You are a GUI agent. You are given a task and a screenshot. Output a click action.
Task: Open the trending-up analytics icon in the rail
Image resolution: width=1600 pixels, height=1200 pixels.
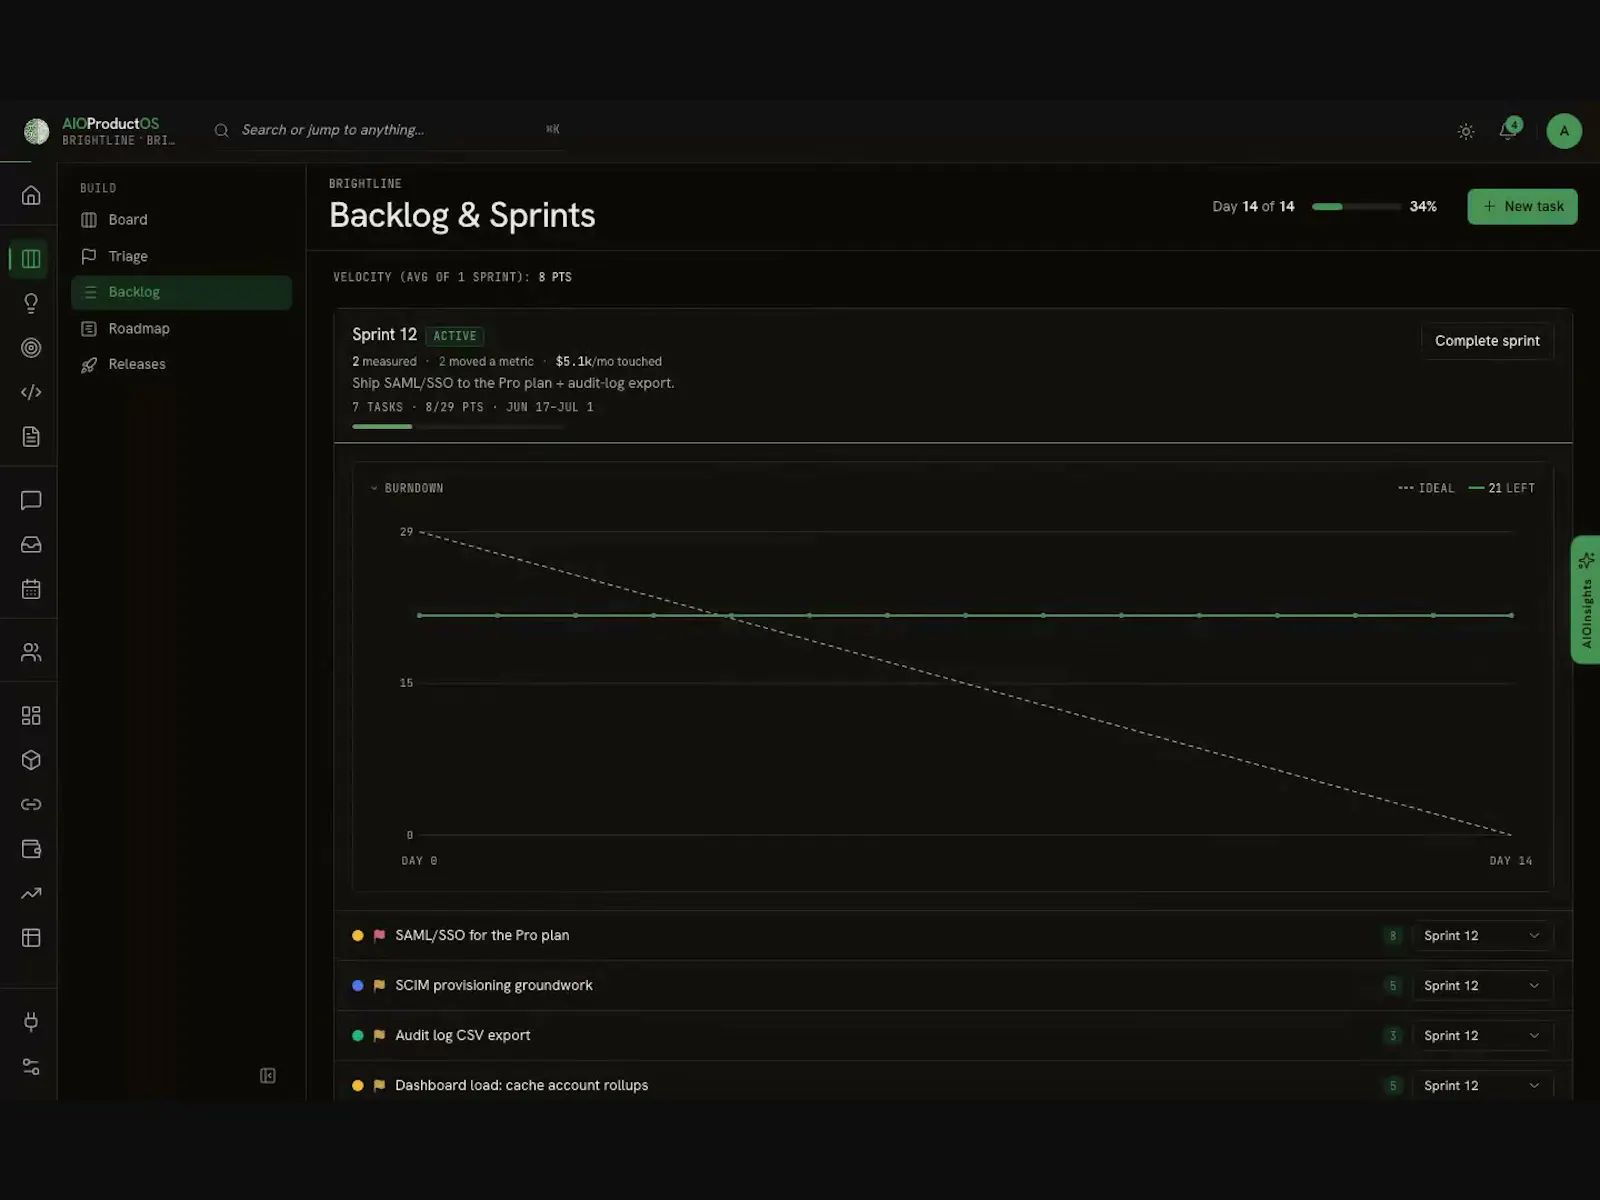(x=31, y=893)
